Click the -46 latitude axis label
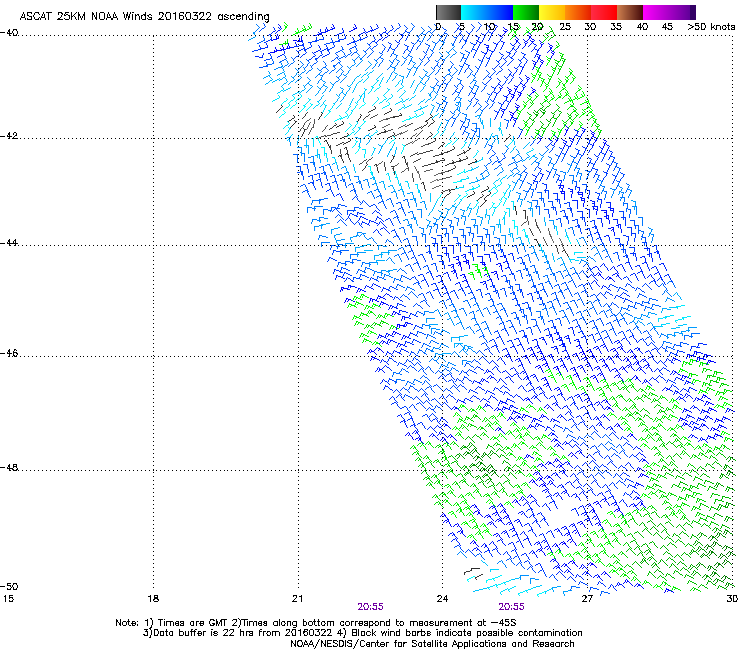This screenshot has height=650, width=740. click(9, 353)
